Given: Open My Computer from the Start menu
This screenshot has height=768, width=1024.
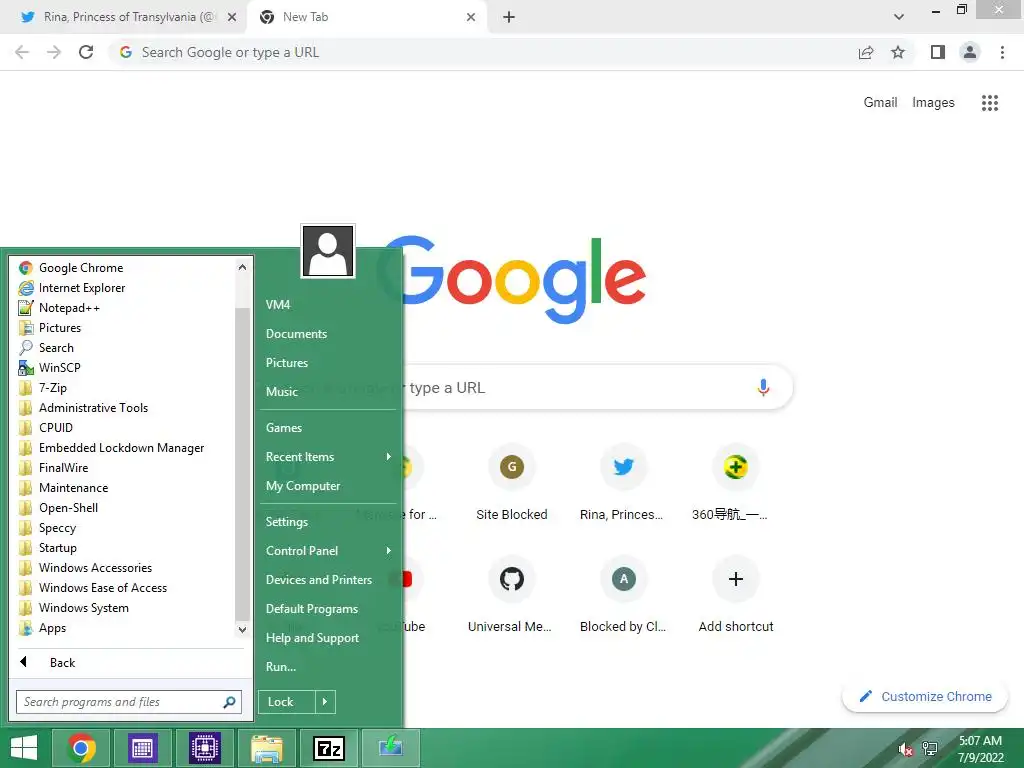Looking at the screenshot, I should click(x=303, y=486).
